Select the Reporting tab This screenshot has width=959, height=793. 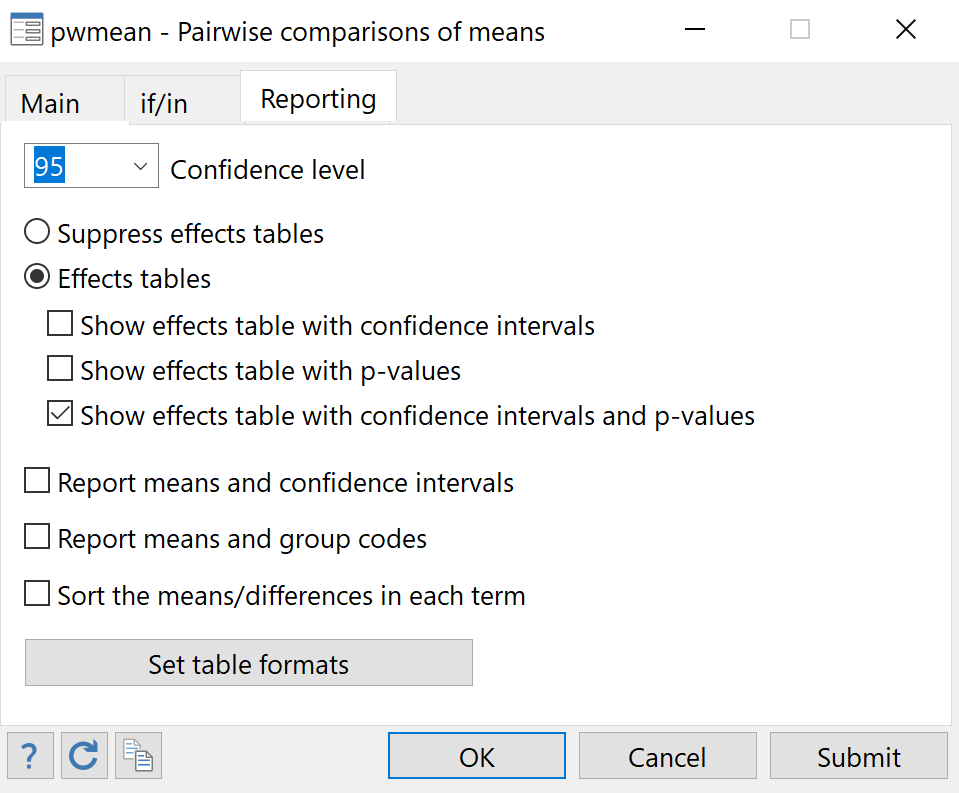[318, 98]
